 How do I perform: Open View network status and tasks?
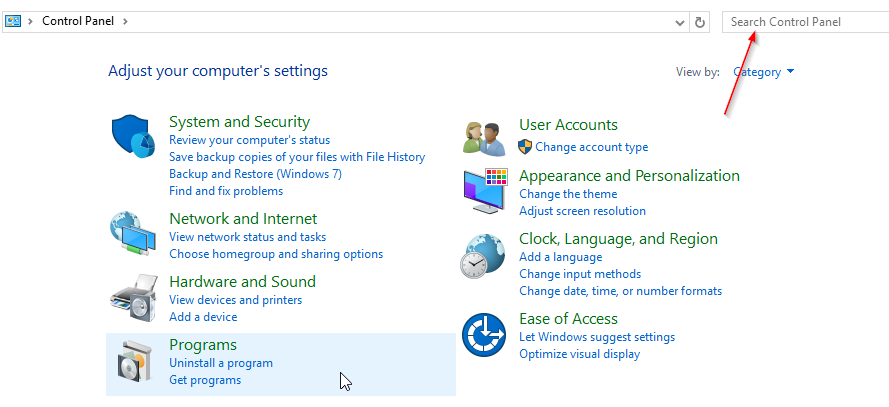248,237
